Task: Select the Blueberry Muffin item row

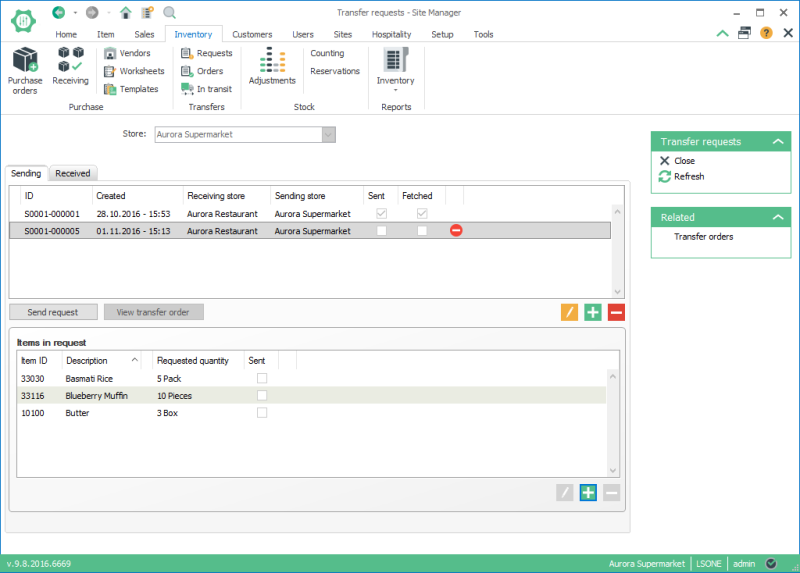Action: coord(311,395)
